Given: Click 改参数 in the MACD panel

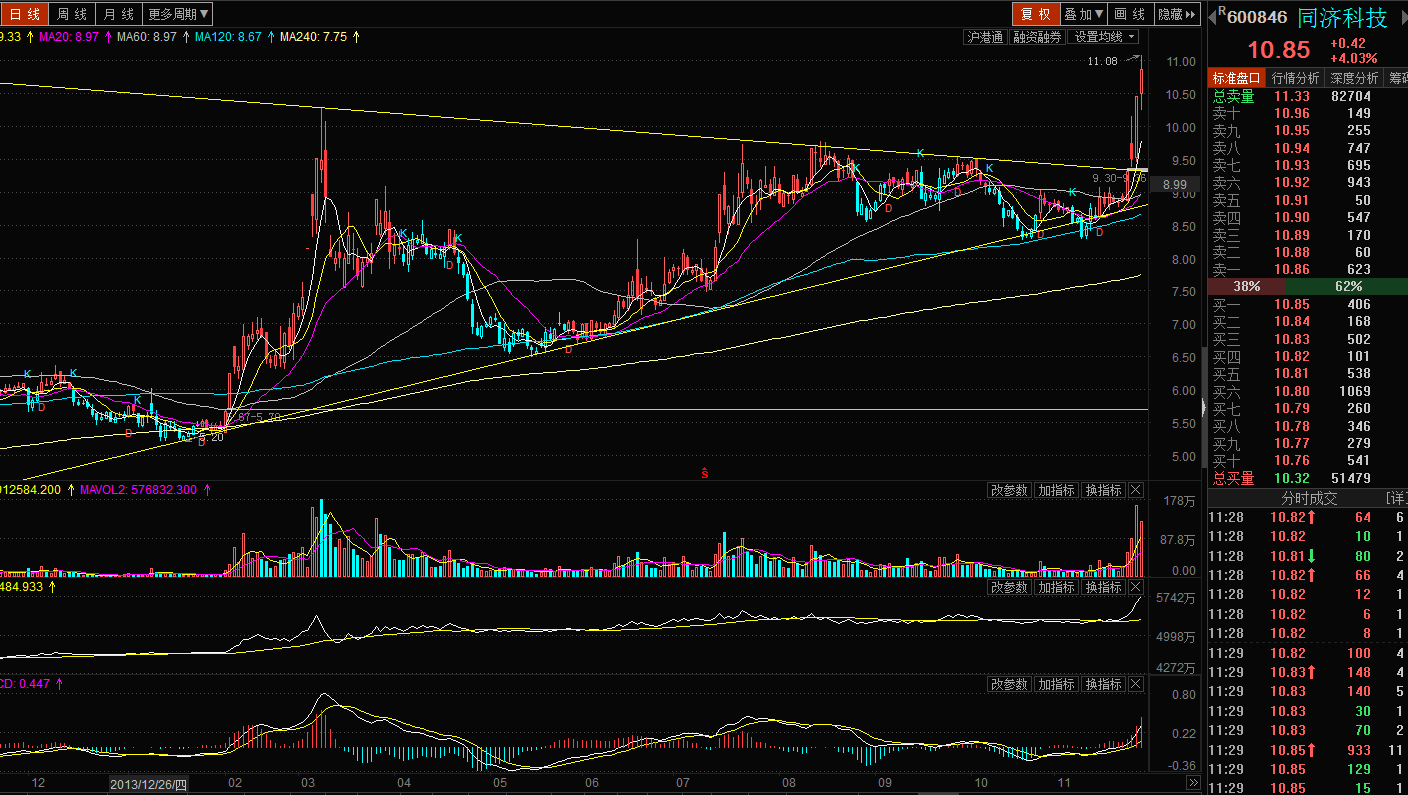Looking at the screenshot, I should click(1009, 684).
